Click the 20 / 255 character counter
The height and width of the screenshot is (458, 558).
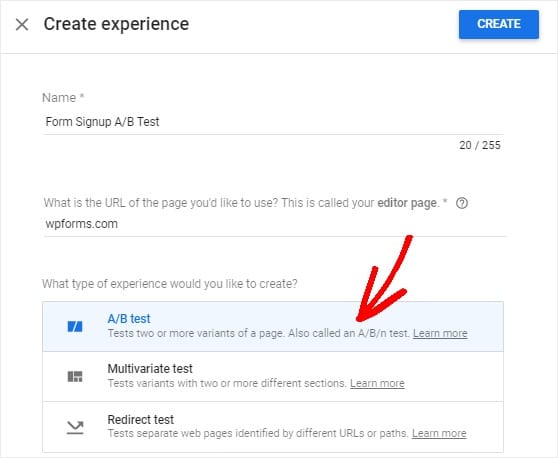pos(480,145)
